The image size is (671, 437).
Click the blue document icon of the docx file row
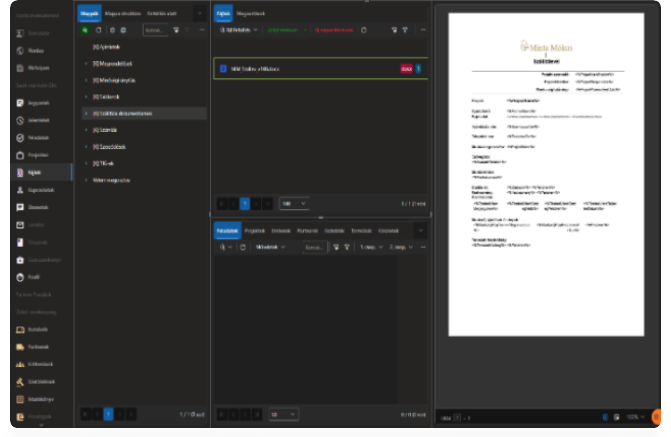coord(223,68)
